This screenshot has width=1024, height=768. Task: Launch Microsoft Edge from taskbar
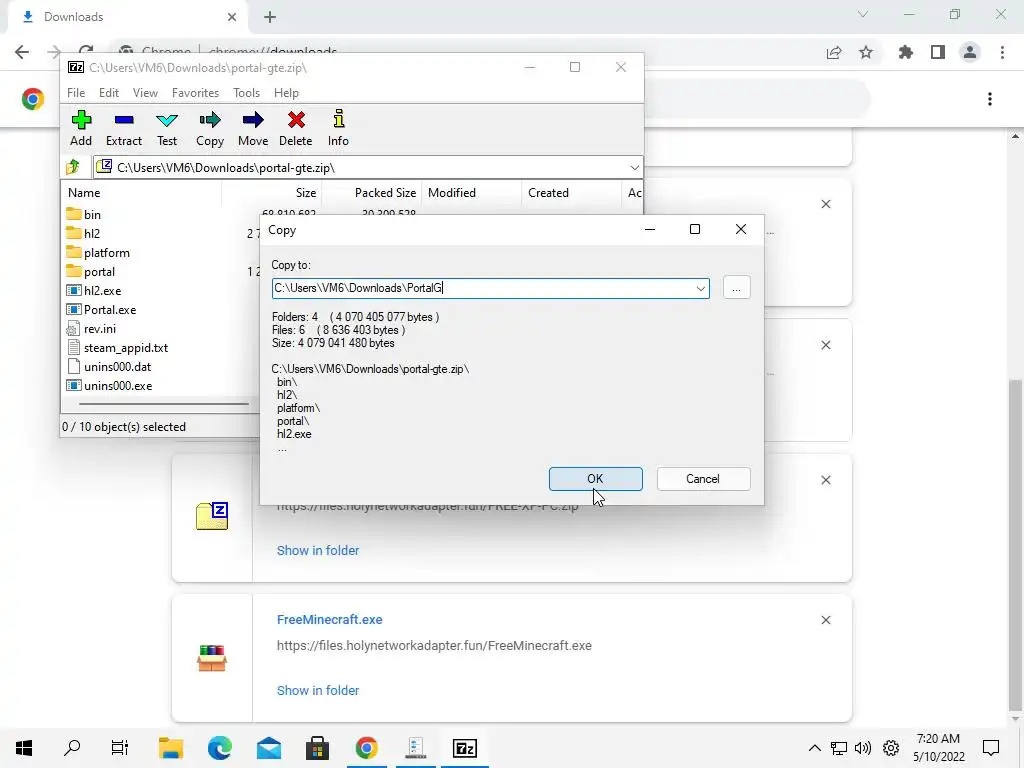220,748
